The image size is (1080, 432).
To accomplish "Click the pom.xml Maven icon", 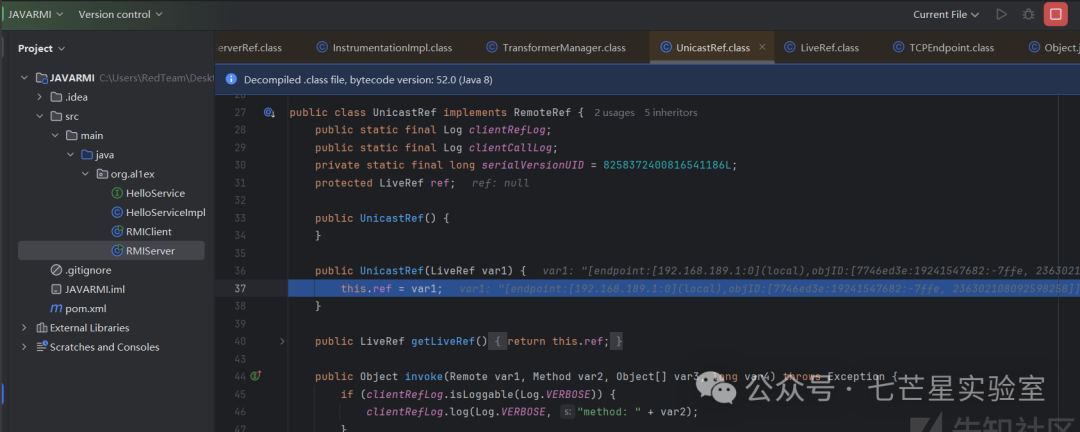I will pos(56,309).
